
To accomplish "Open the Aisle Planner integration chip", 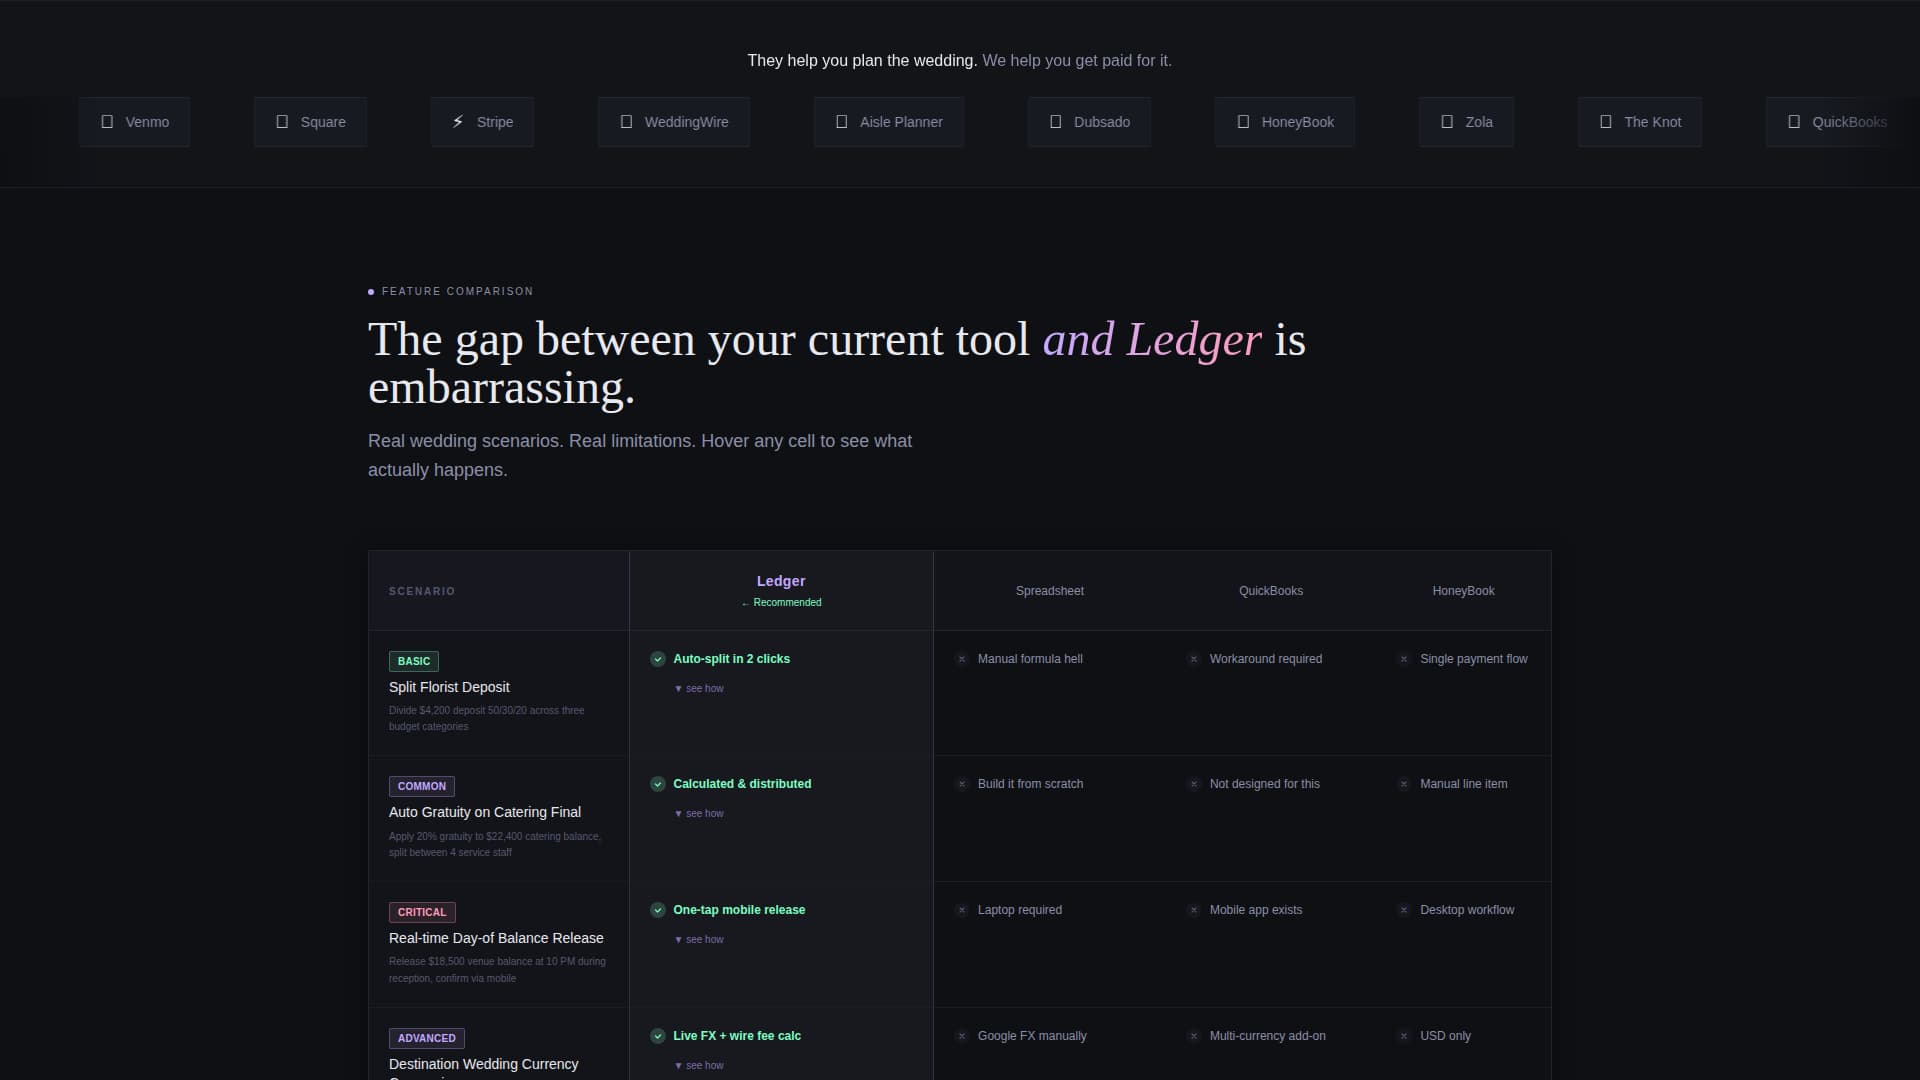I will [x=889, y=122].
